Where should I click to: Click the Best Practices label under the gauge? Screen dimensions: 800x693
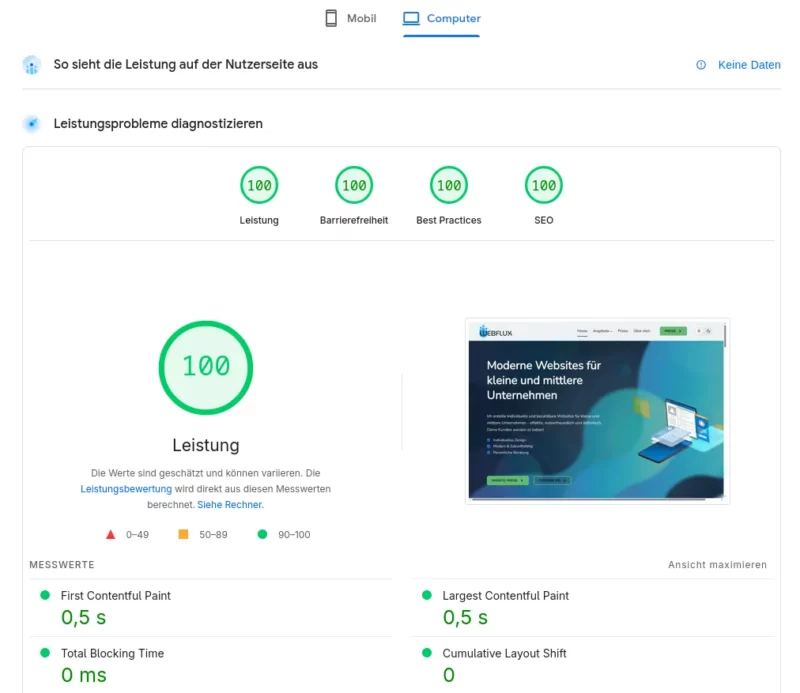[449, 220]
